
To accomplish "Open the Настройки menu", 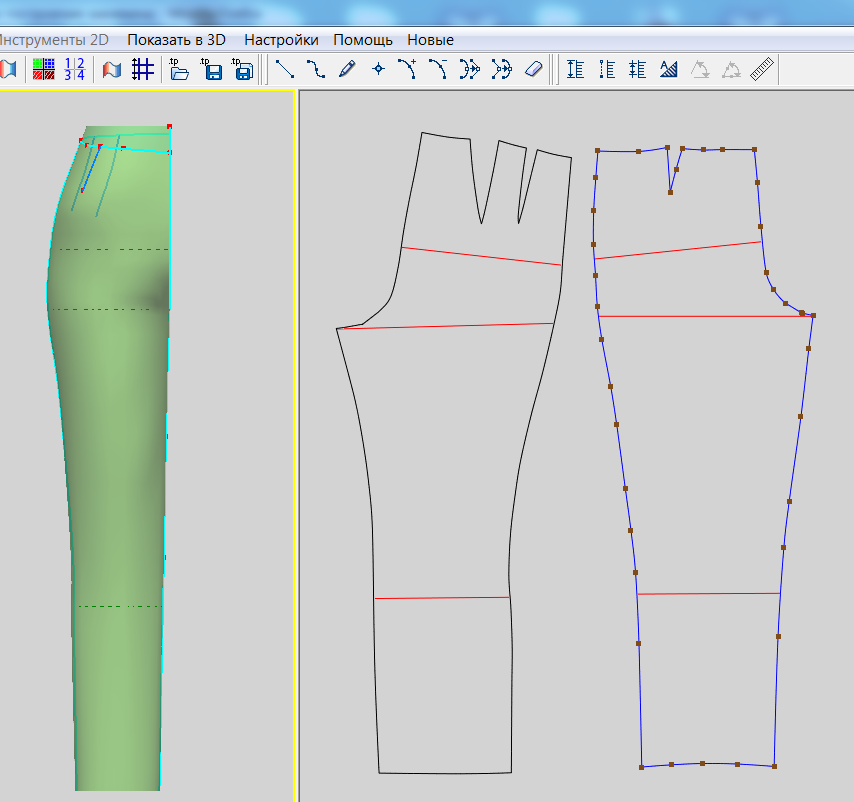I will (x=281, y=40).
